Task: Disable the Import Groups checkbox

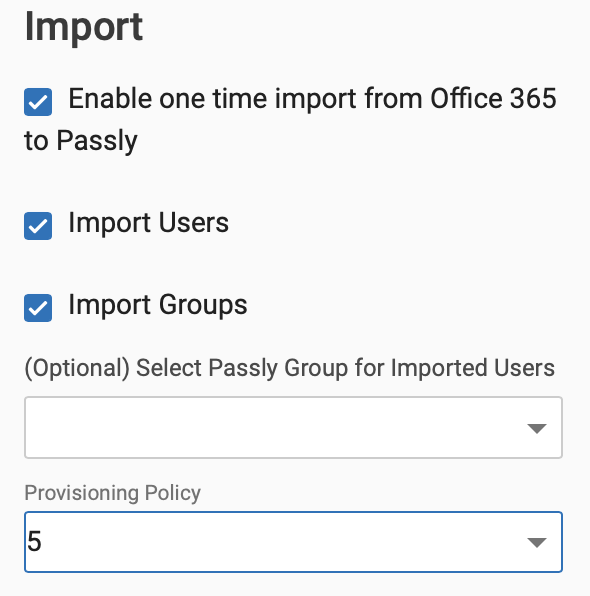Action: click(38, 308)
